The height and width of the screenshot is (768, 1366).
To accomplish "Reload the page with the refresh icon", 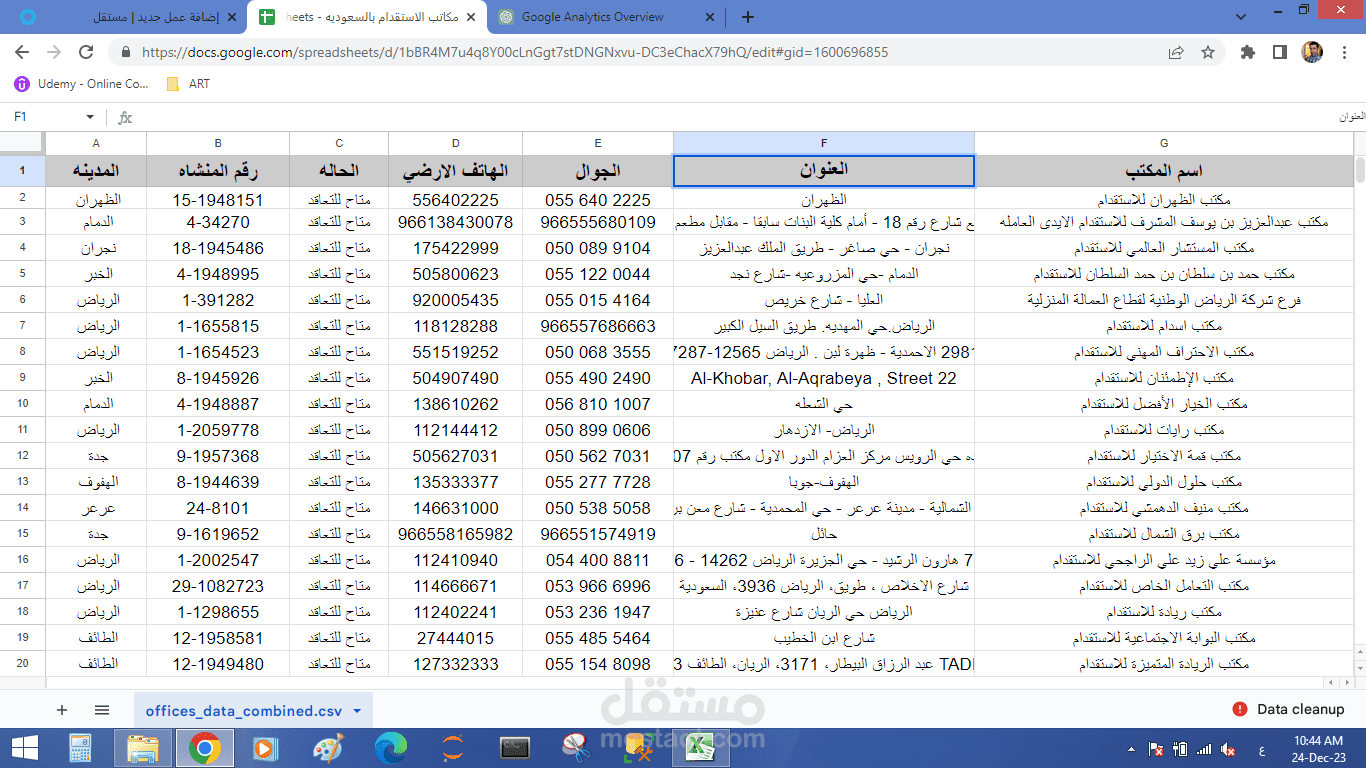I will [86, 51].
